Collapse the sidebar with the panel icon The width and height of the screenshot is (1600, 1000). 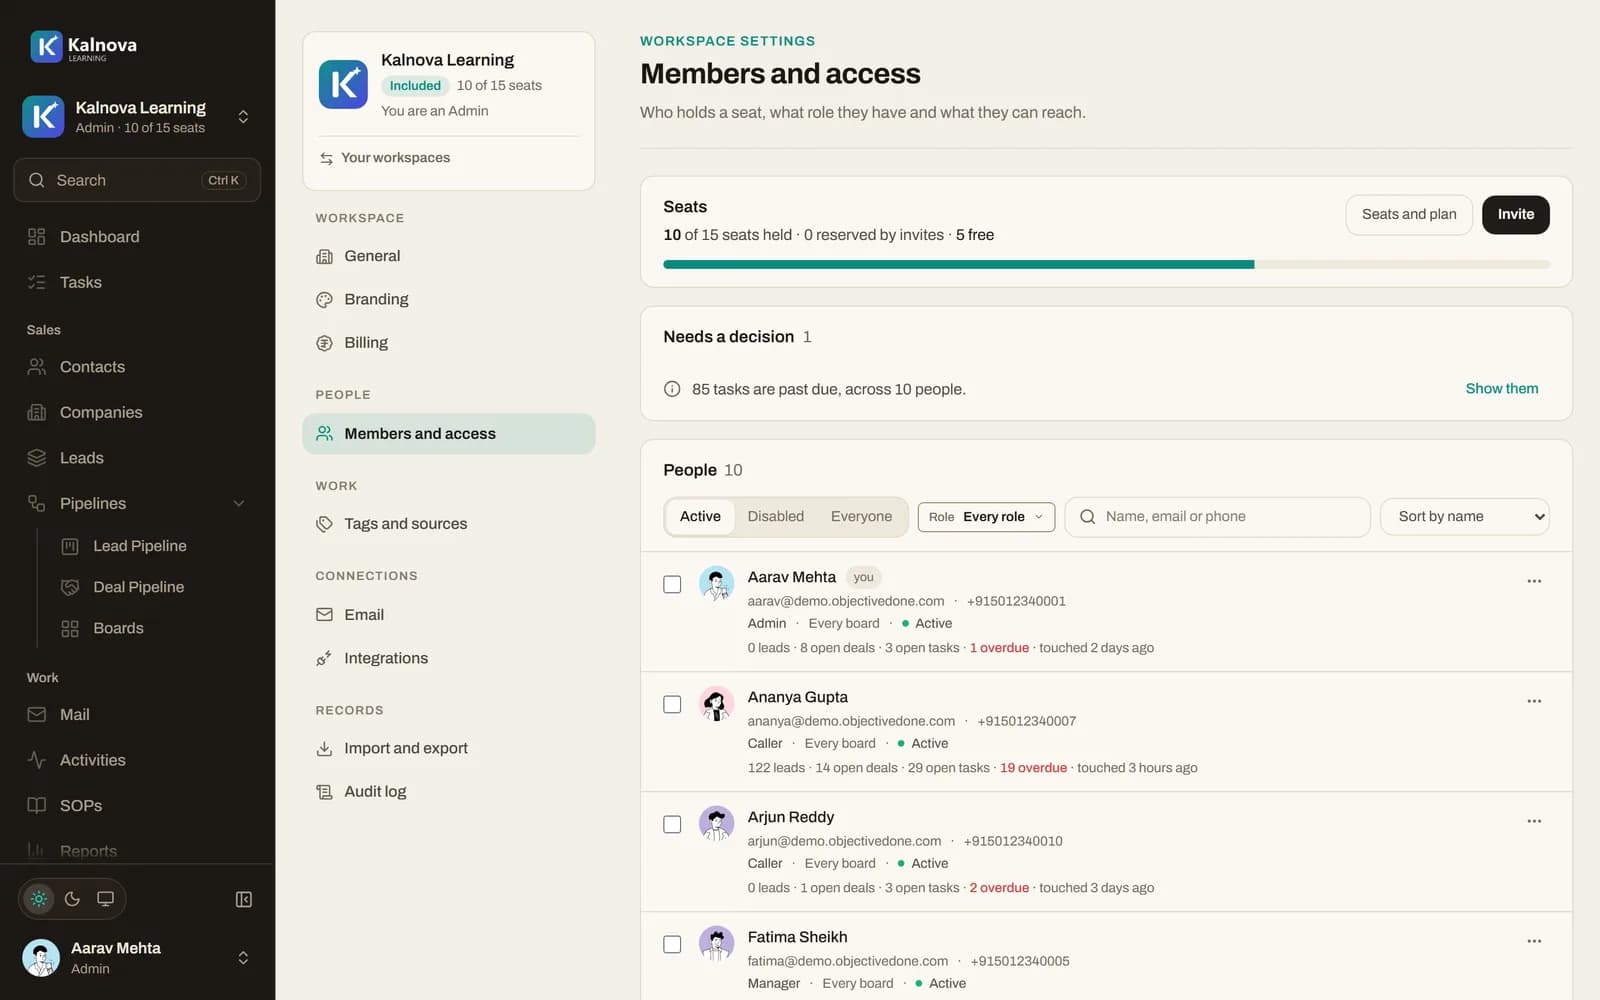[x=244, y=899]
